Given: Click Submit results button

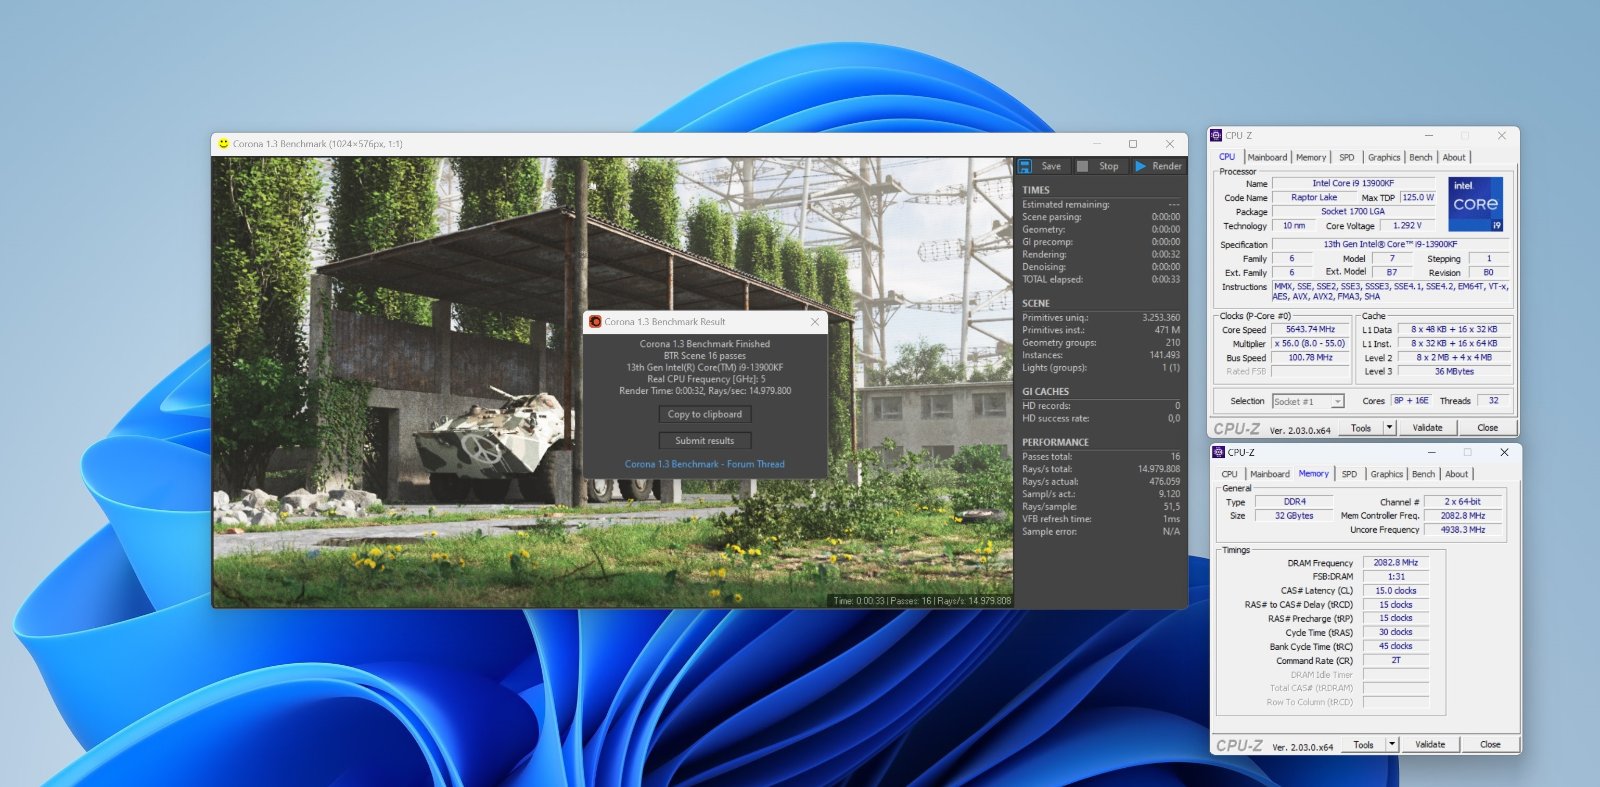Looking at the screenshot, I should [x=705, y=440].
